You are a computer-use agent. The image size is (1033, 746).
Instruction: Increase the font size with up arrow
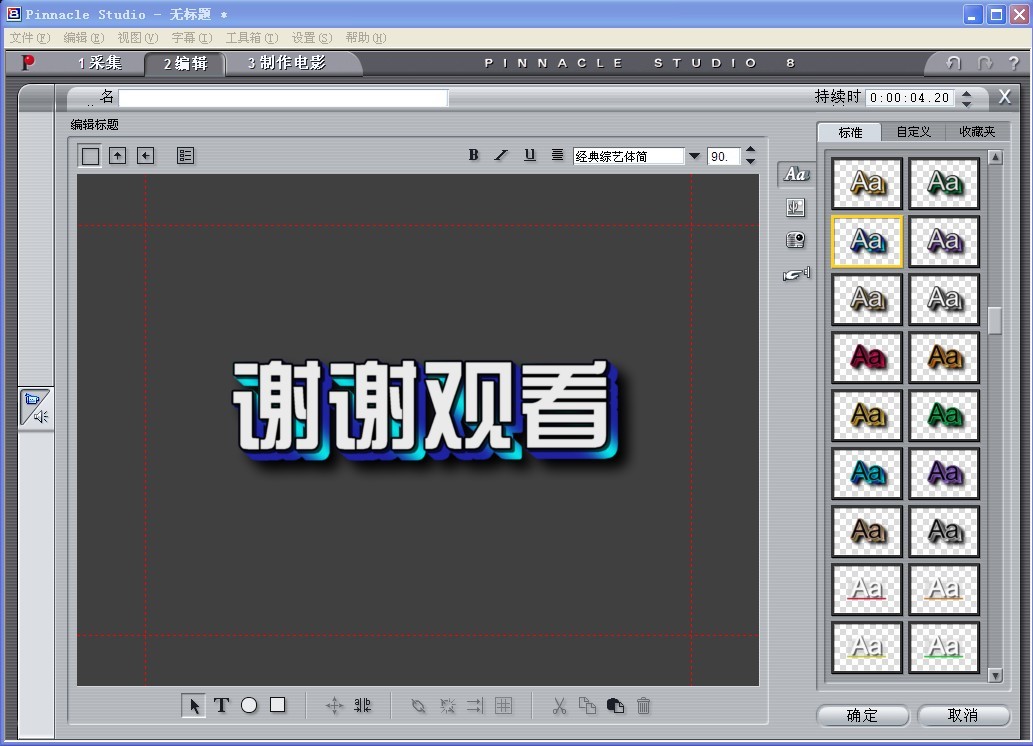[x=751, y=150]
